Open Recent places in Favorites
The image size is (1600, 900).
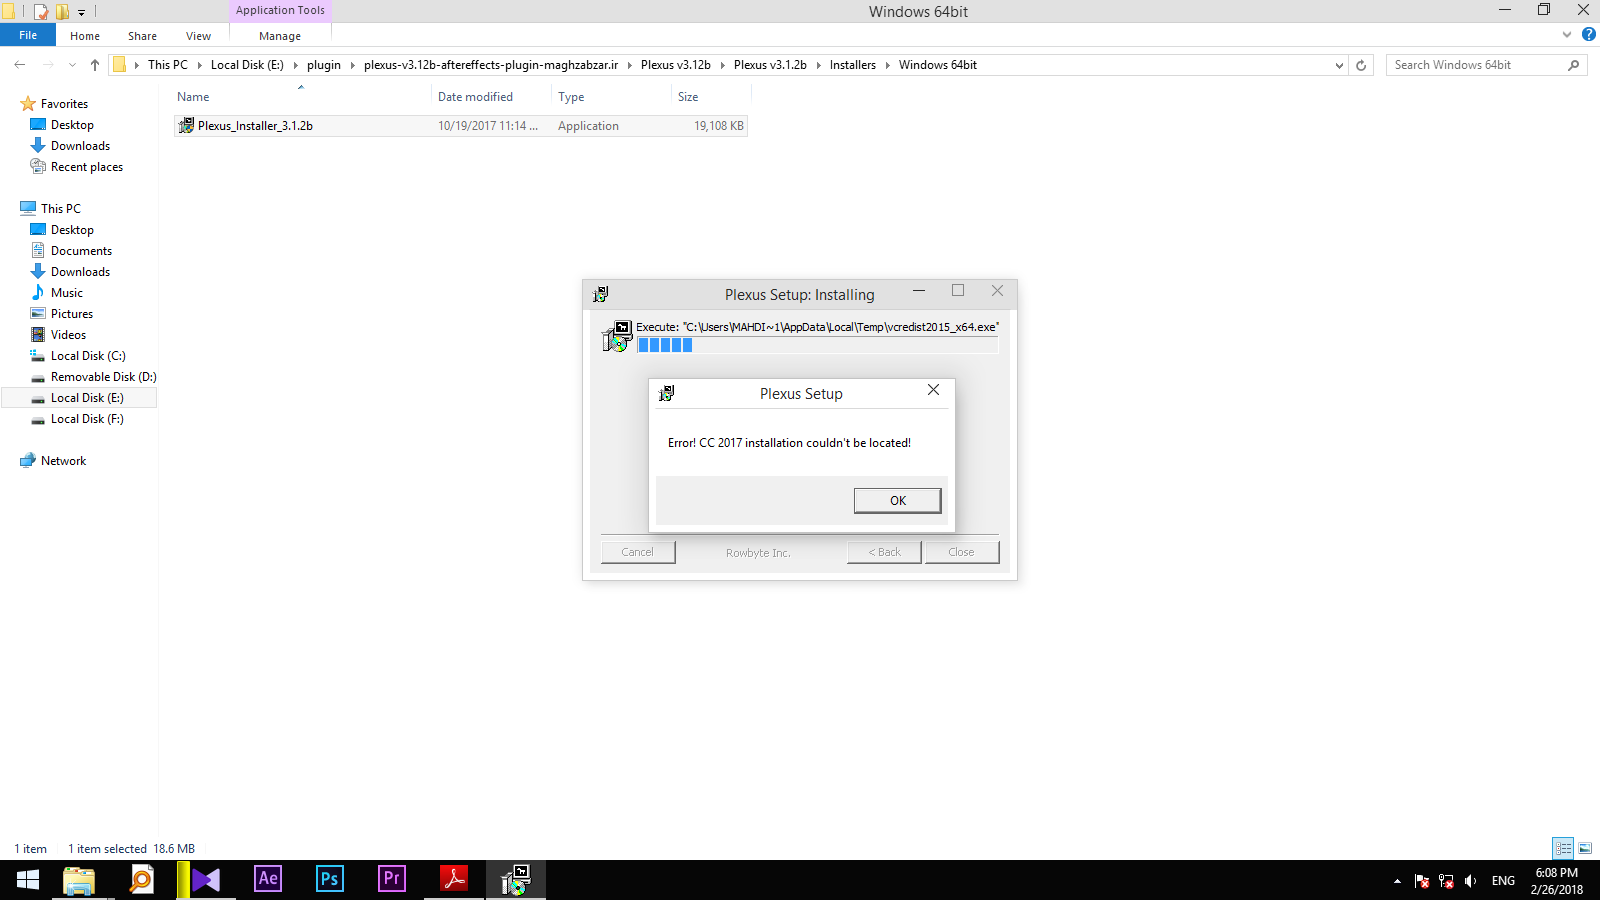86,167
